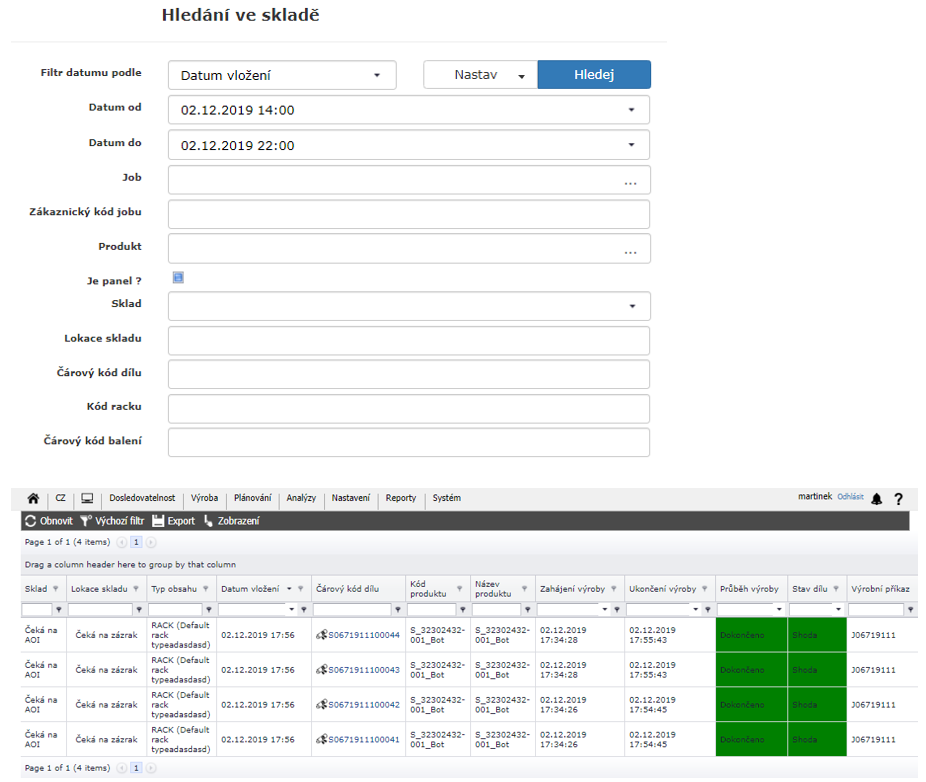
Task: Open the Zobrazení view toolbar option
Action: (231, 521)
